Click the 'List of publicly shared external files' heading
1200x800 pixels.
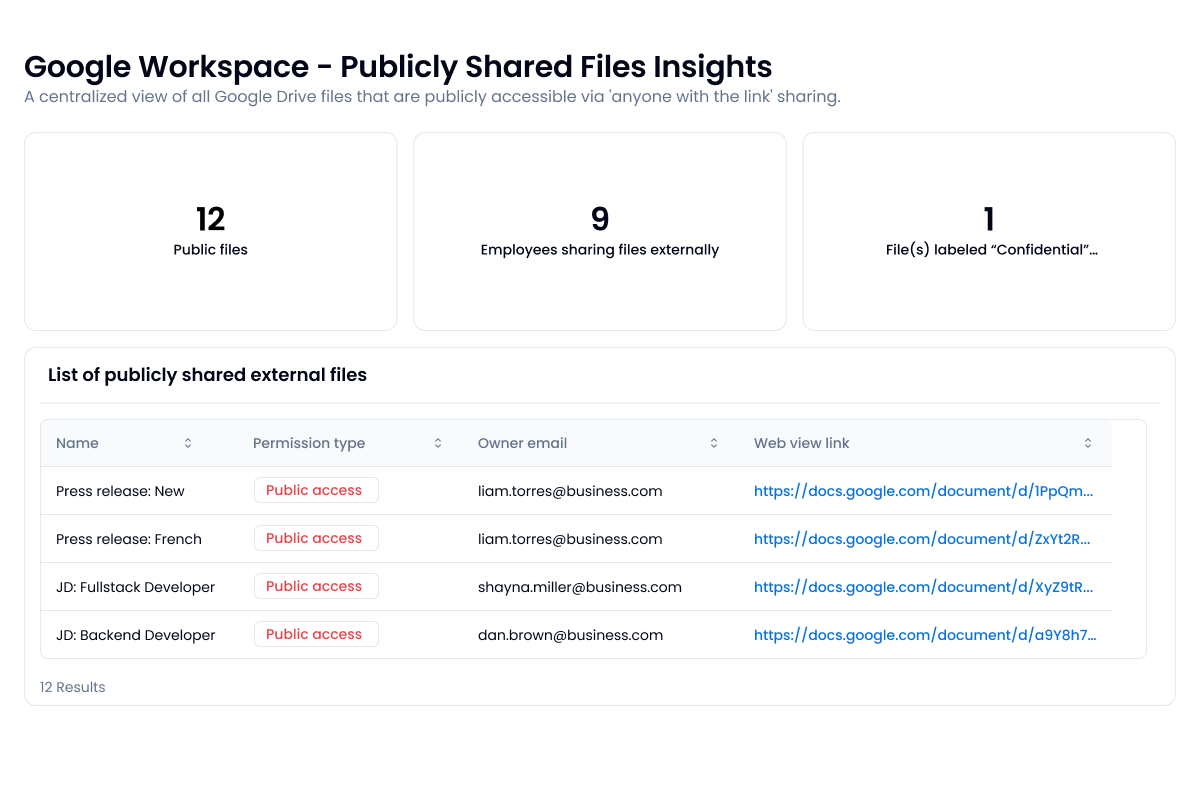point(207,374)
